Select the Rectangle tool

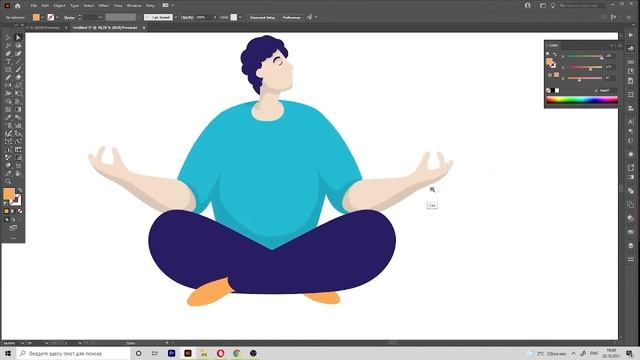8,69
